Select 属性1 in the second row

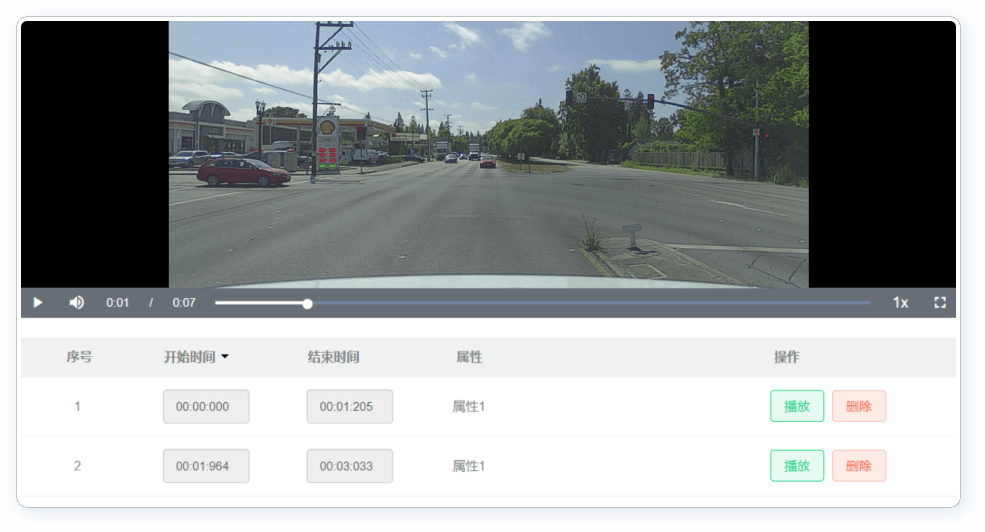pos(469,466)
